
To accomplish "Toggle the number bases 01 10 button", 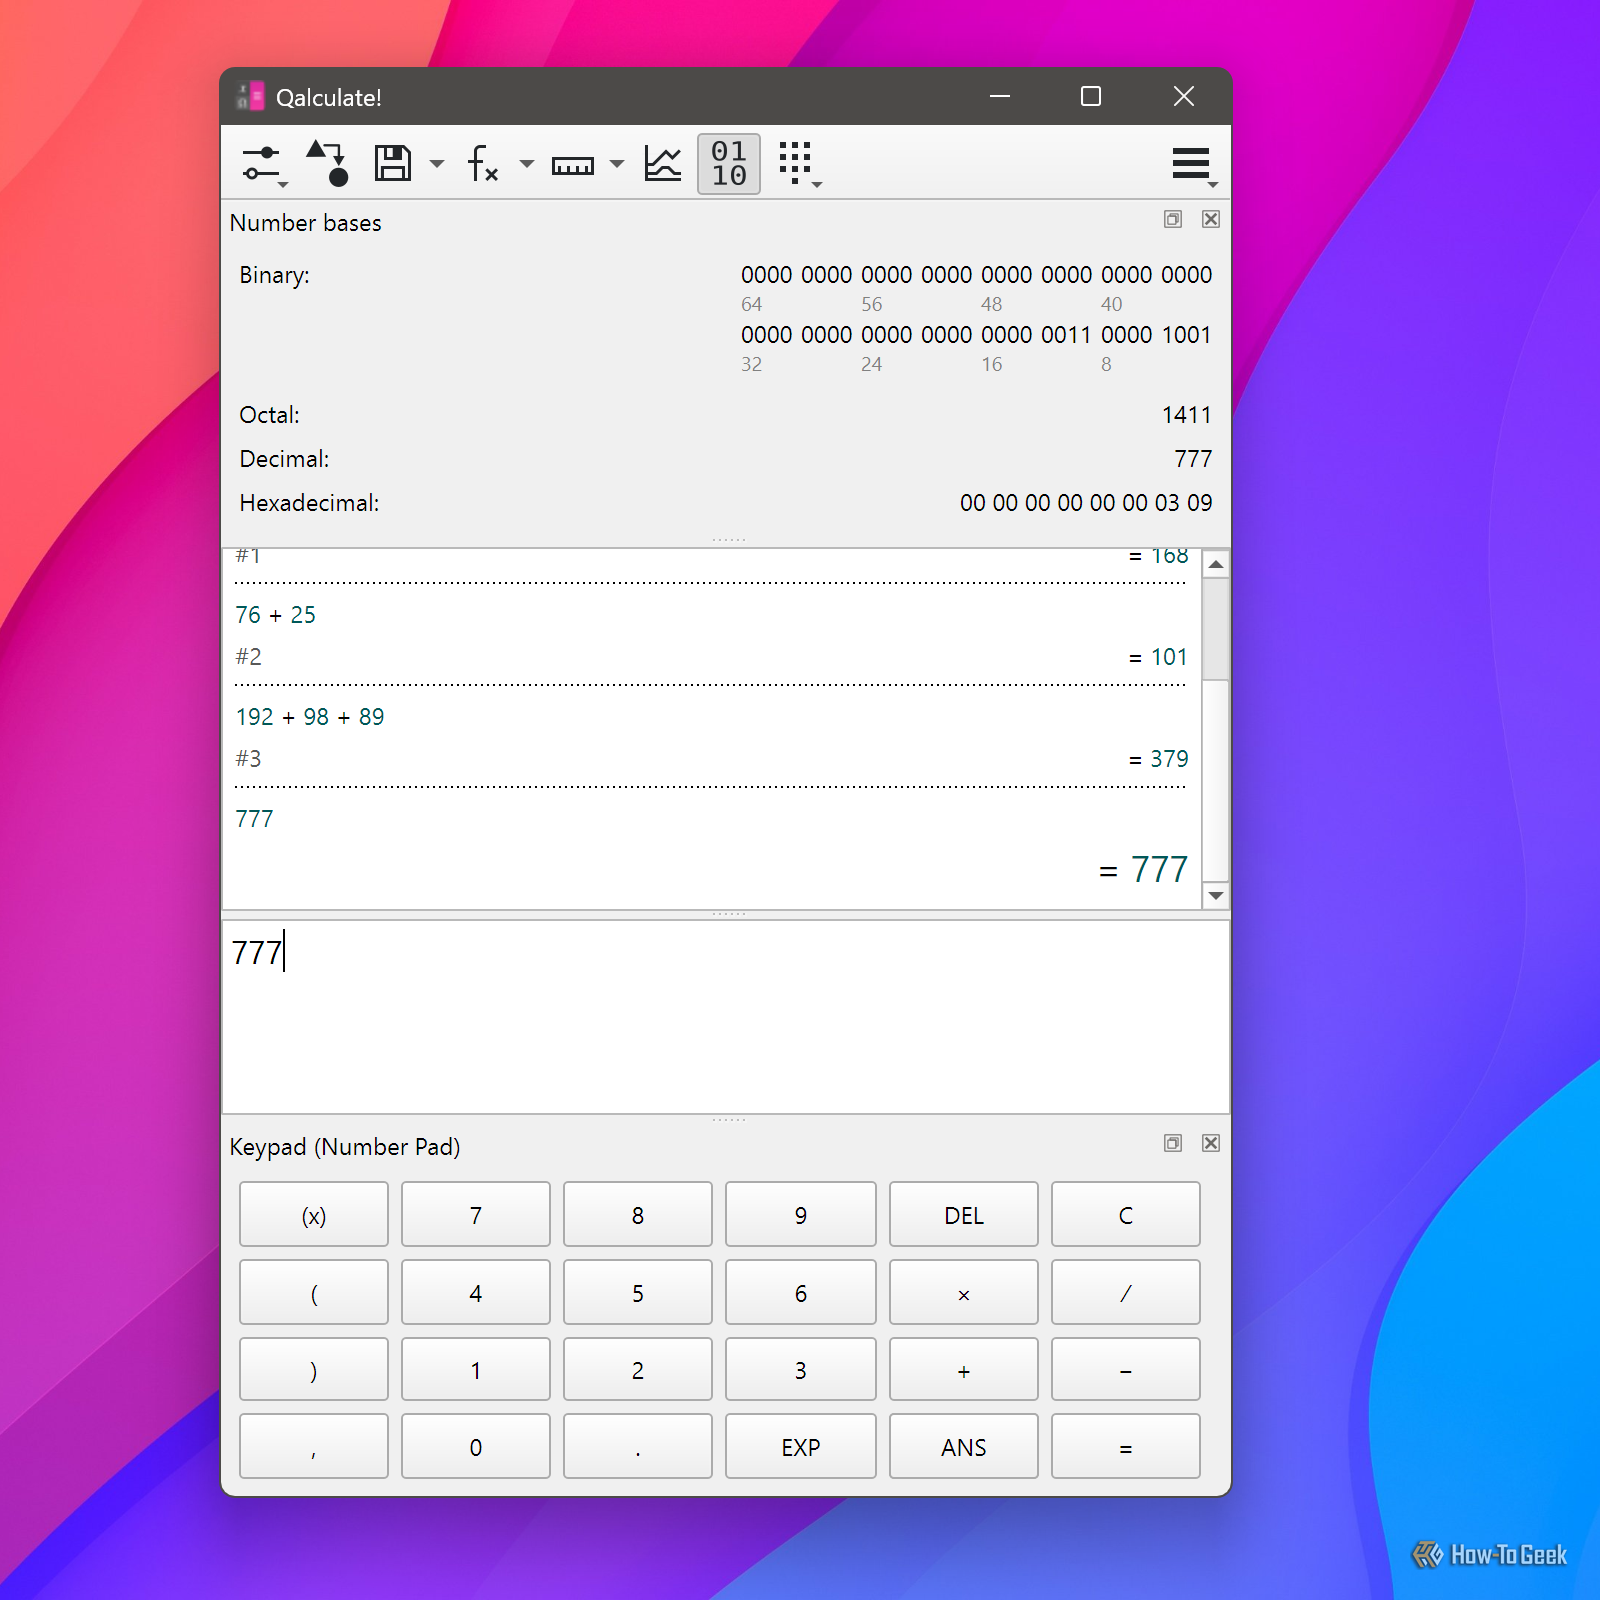I will [x=729, y=163].
